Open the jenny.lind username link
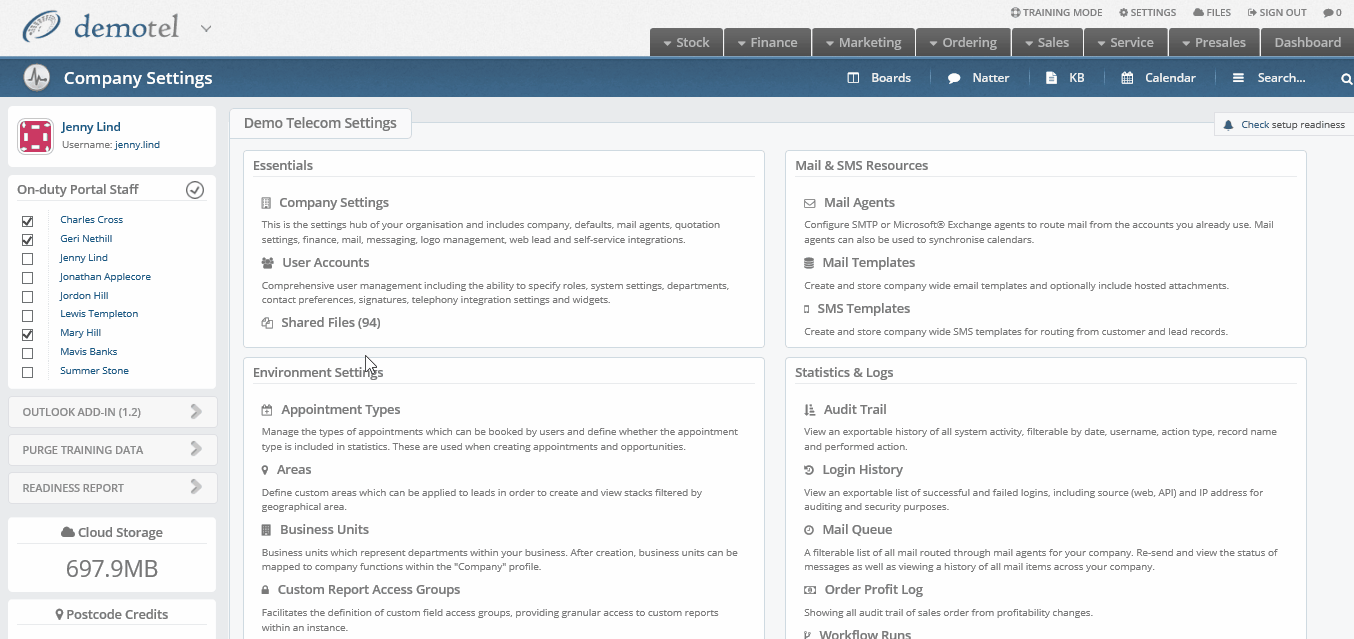The height and width of the screenshot is (639, 1354). (x=137, y=145)
